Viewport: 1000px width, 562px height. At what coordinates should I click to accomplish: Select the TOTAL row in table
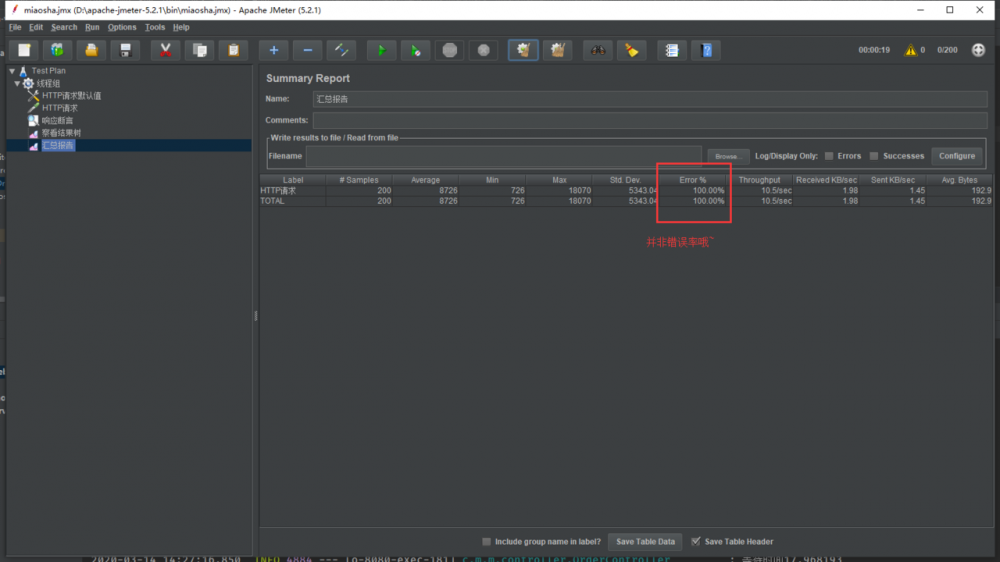(626, 201)
